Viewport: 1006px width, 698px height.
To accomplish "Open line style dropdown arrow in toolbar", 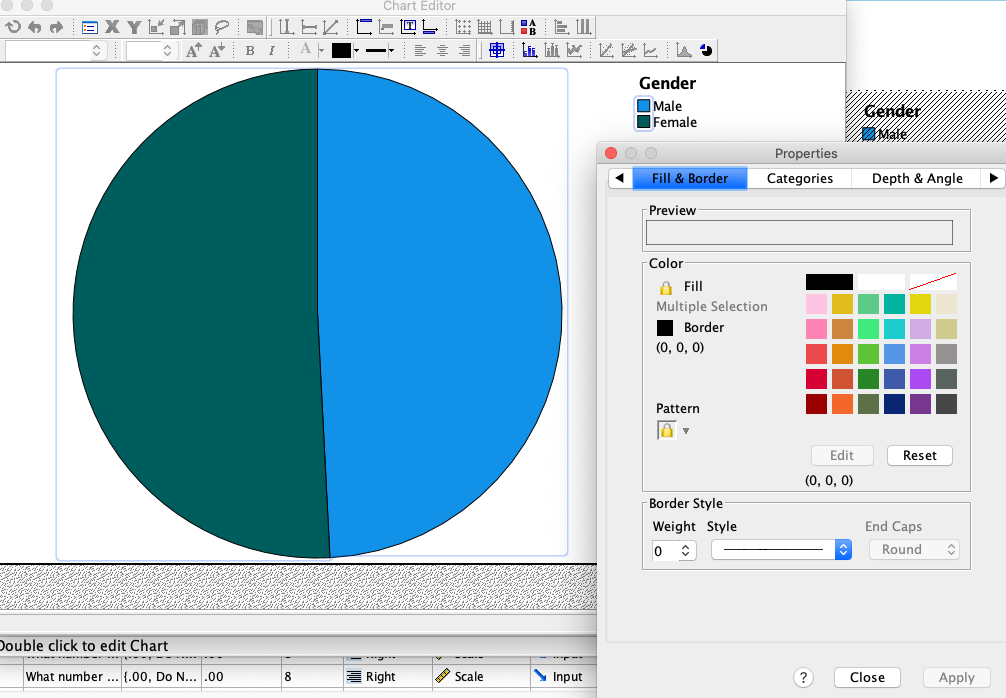I will click(391, 51).
